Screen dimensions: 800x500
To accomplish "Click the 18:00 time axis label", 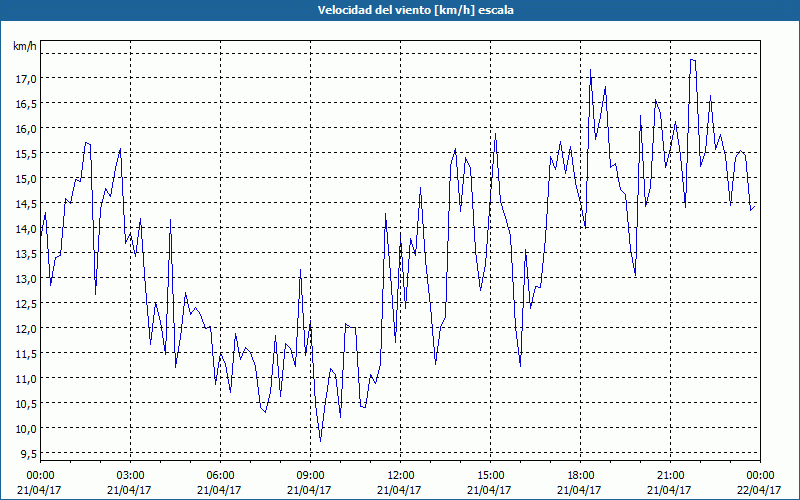I will click(581, 475).
